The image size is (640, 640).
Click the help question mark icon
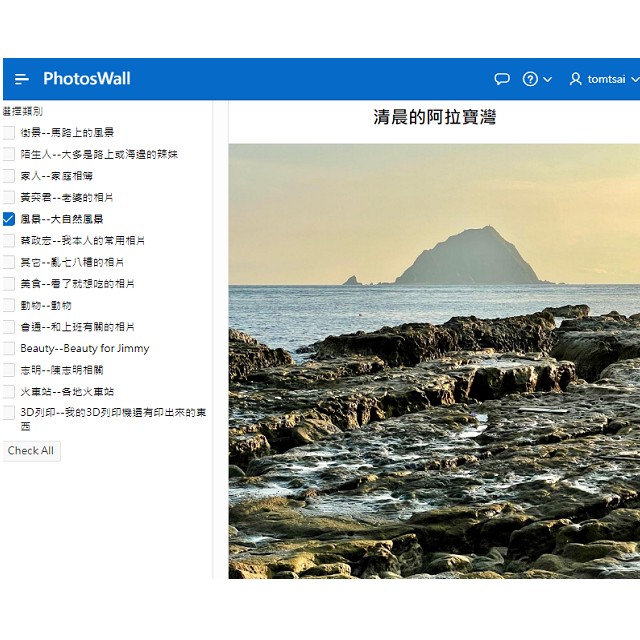pos(530,79)
